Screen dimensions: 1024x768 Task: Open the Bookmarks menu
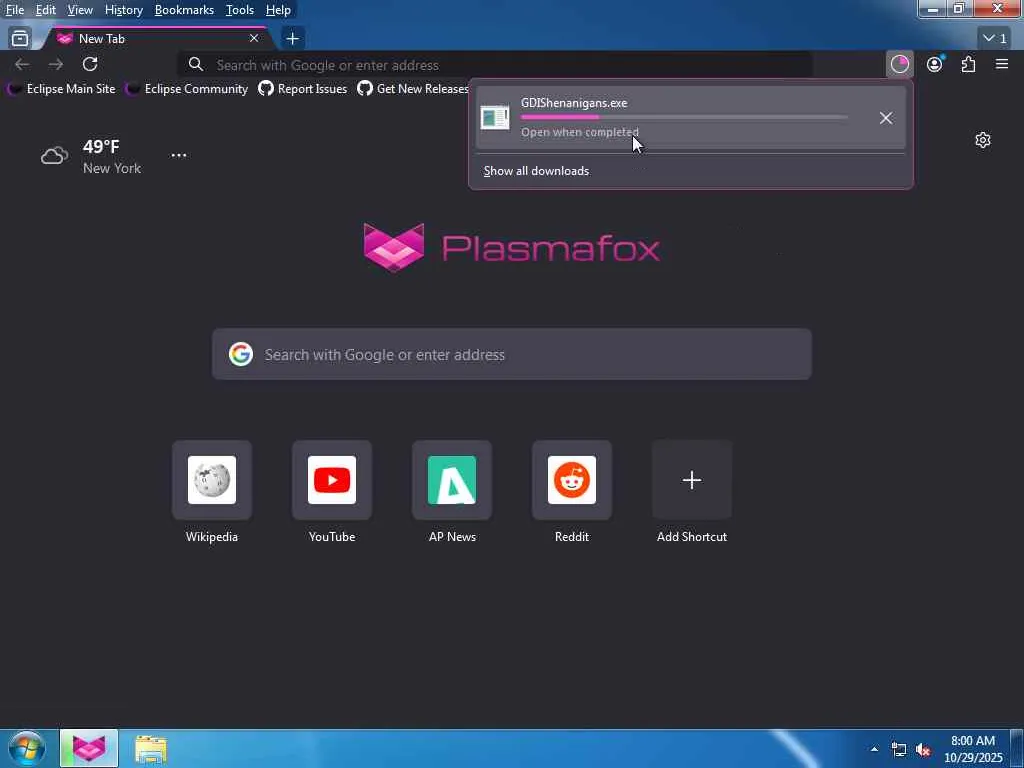(x=184, y=10)
